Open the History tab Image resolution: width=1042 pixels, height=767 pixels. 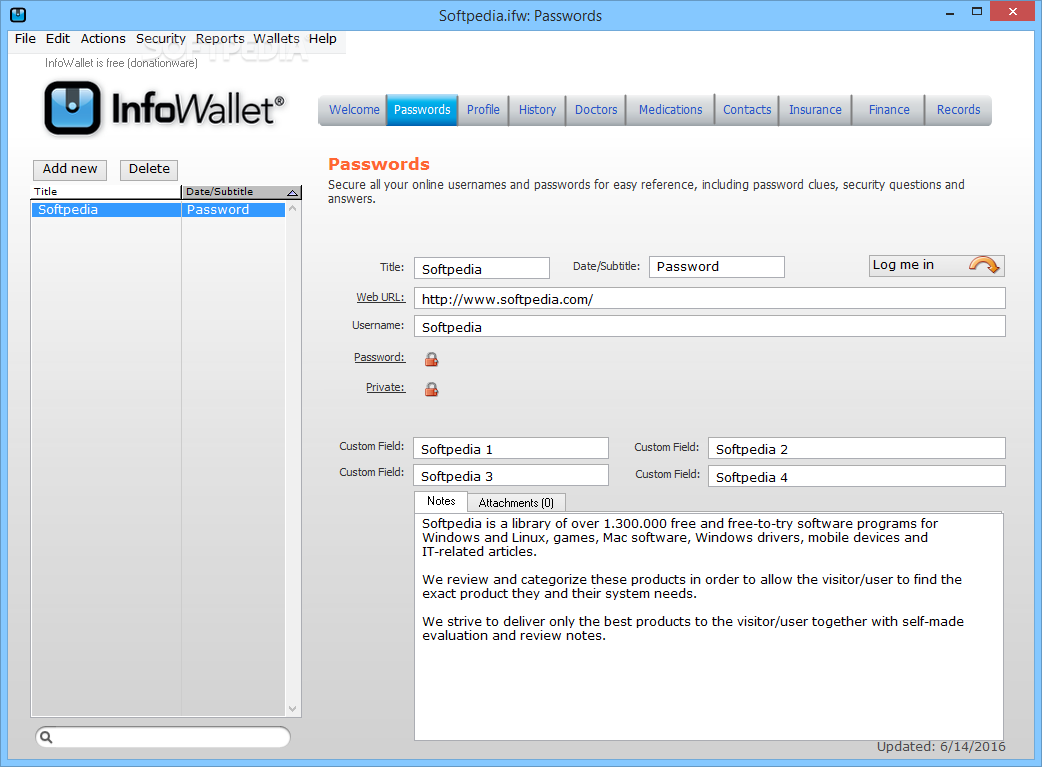pos(537,110)
